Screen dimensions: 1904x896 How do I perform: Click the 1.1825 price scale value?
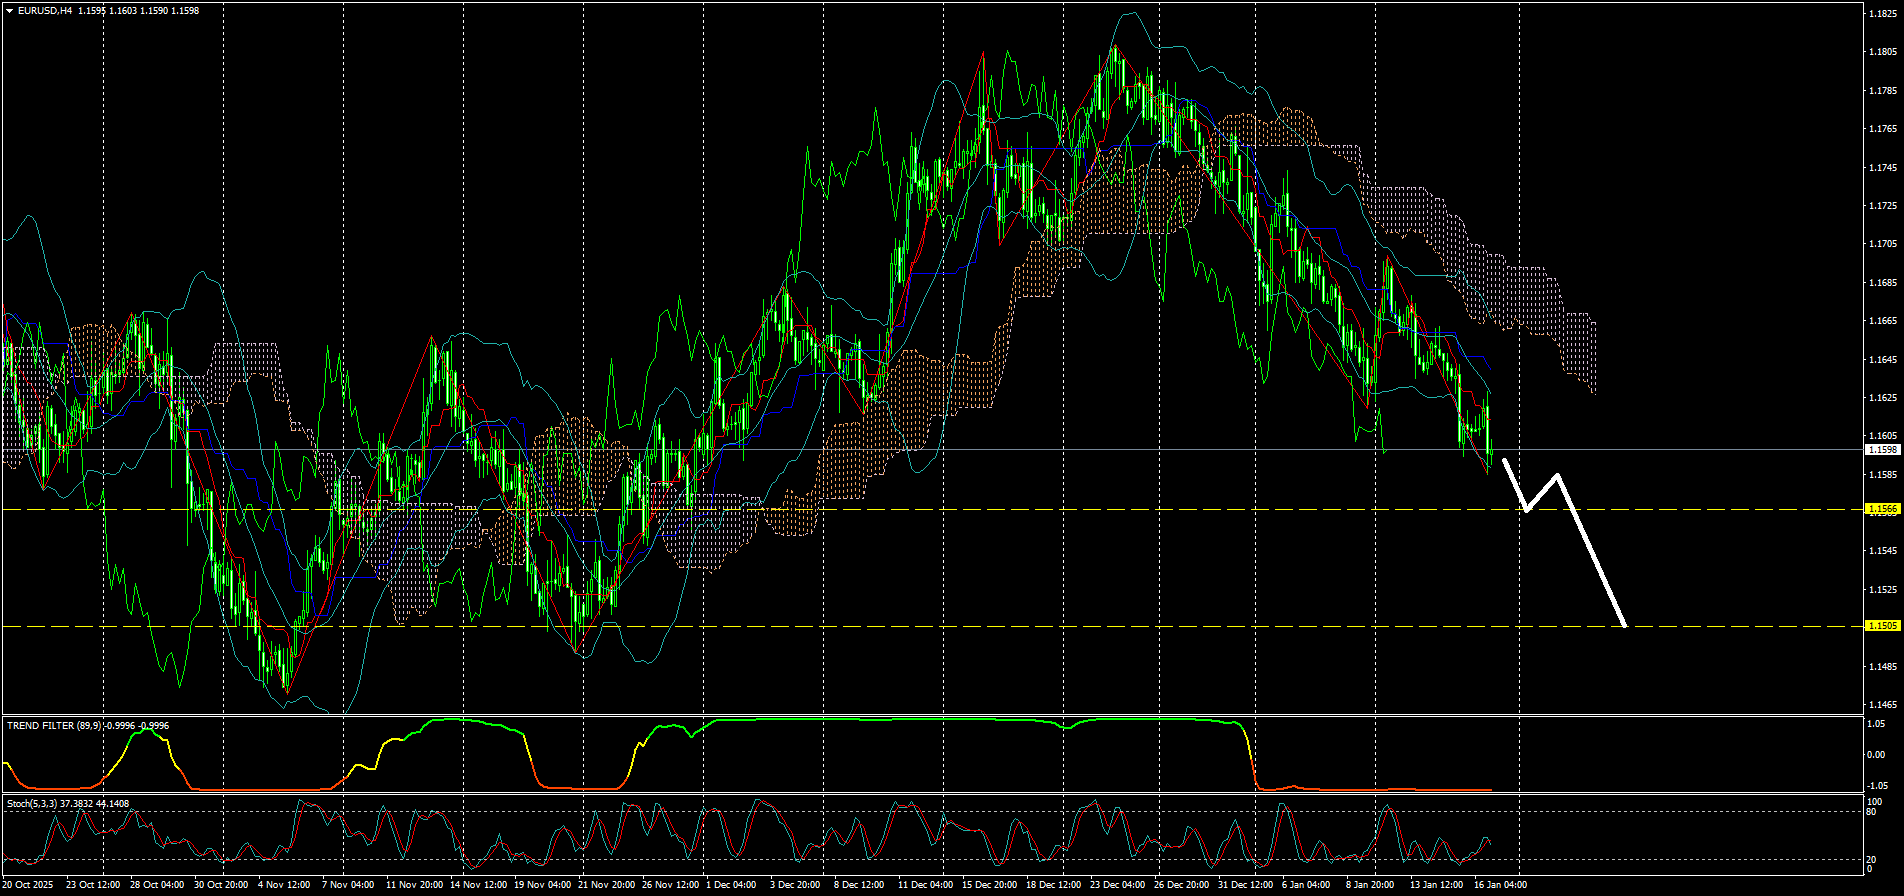(x=1882, y=14)
